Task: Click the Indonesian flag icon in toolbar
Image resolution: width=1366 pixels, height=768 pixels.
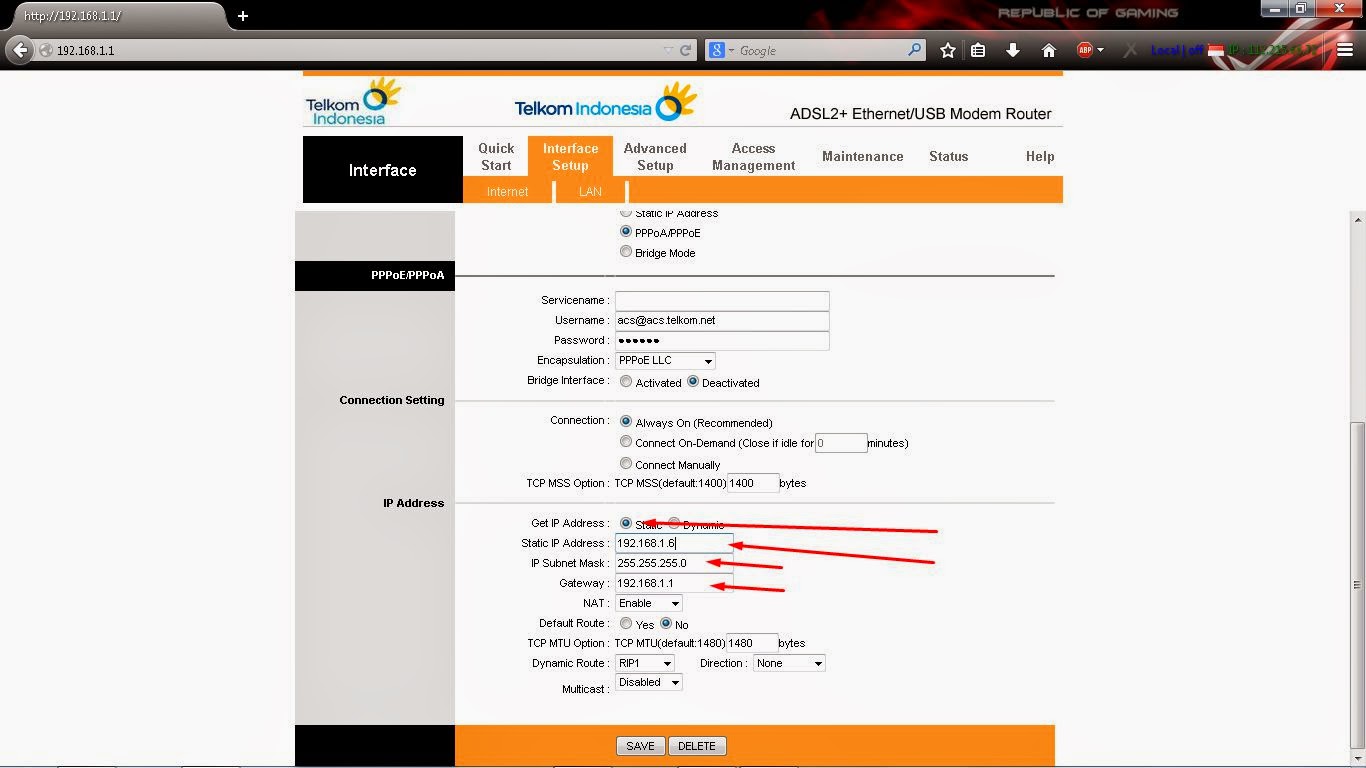Action: point(1216,50)
